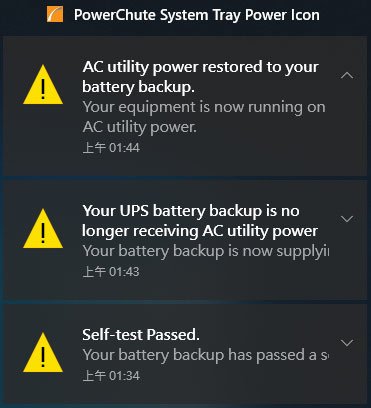Expand the Self-test Passed notification

click(x=347, y=343)
